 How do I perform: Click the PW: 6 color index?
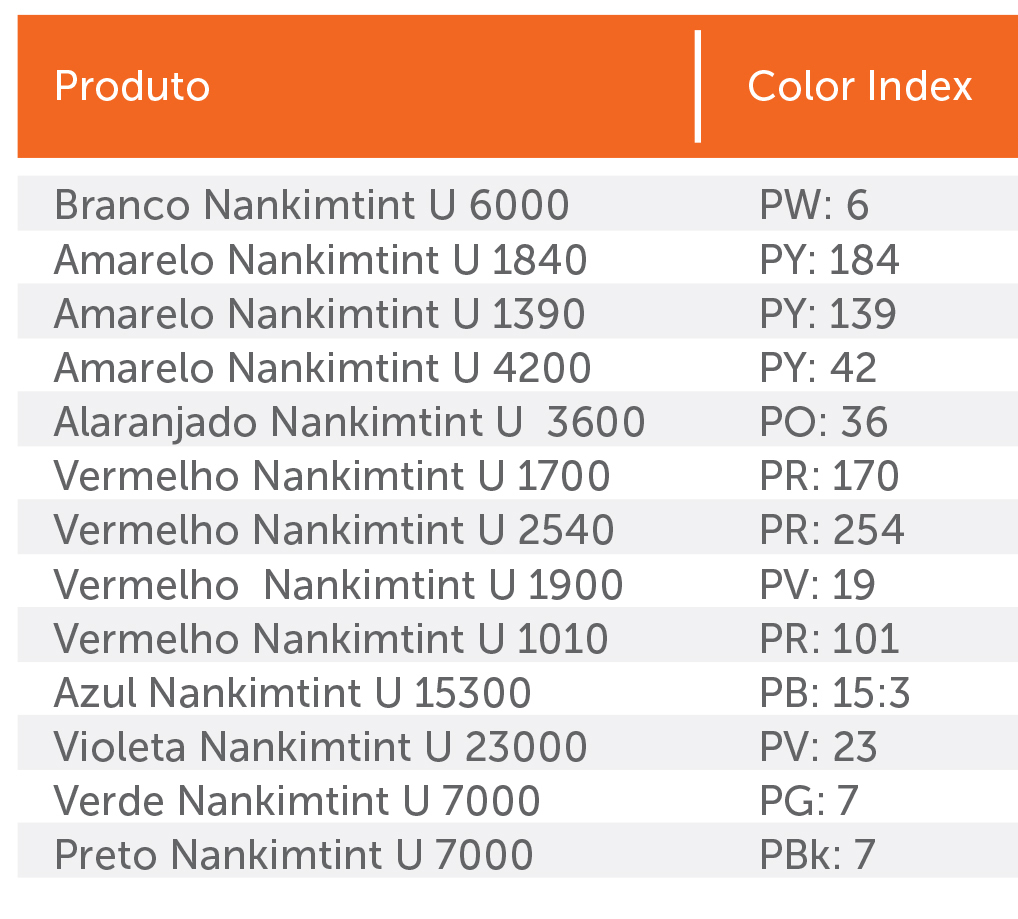(814, 205)
